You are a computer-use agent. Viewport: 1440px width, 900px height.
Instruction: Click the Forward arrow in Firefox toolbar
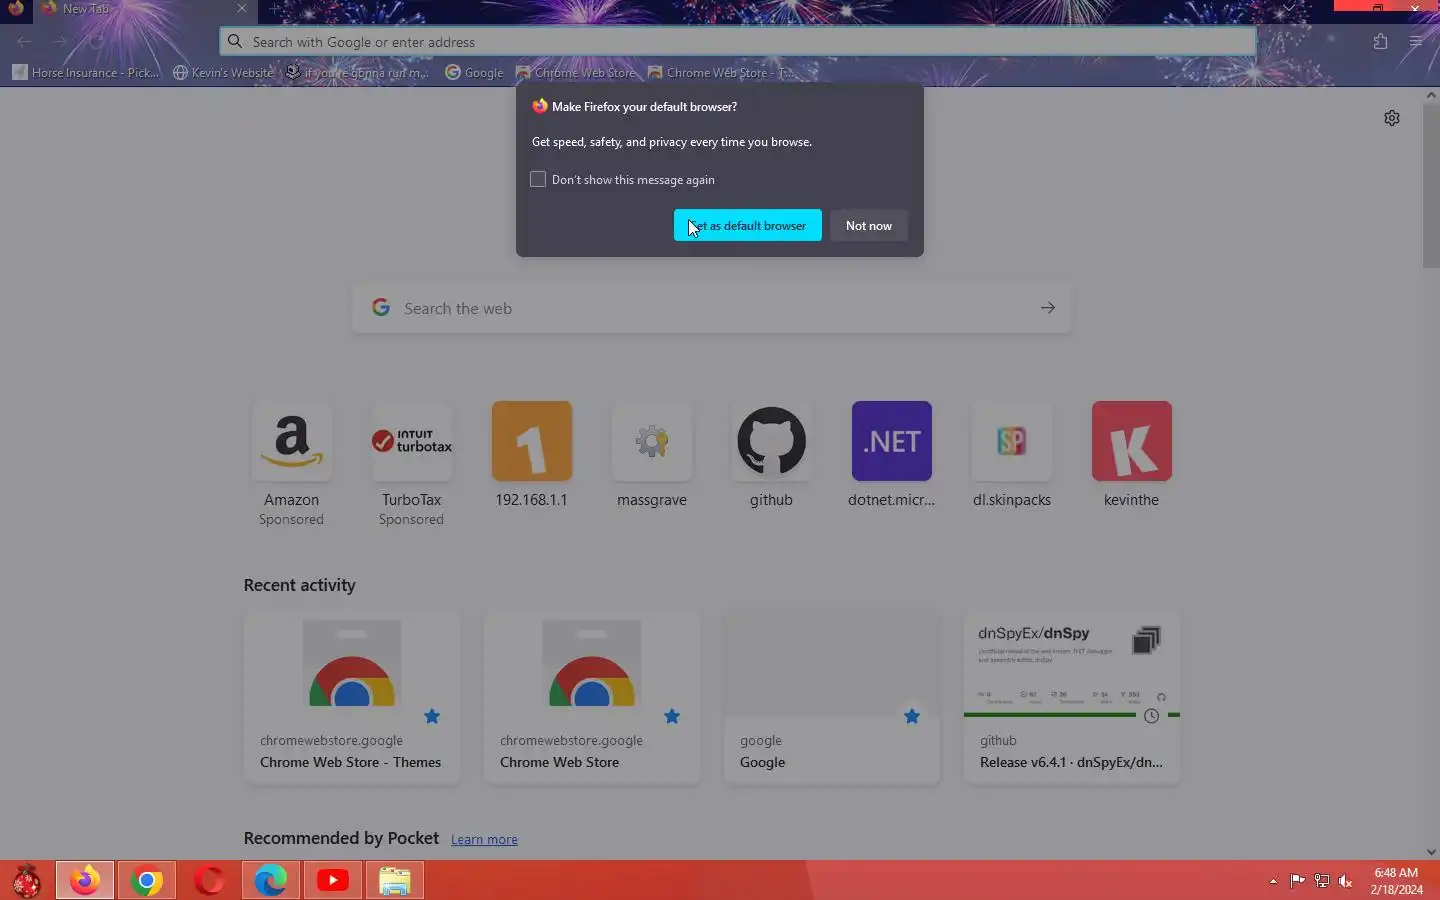point(60,42)
